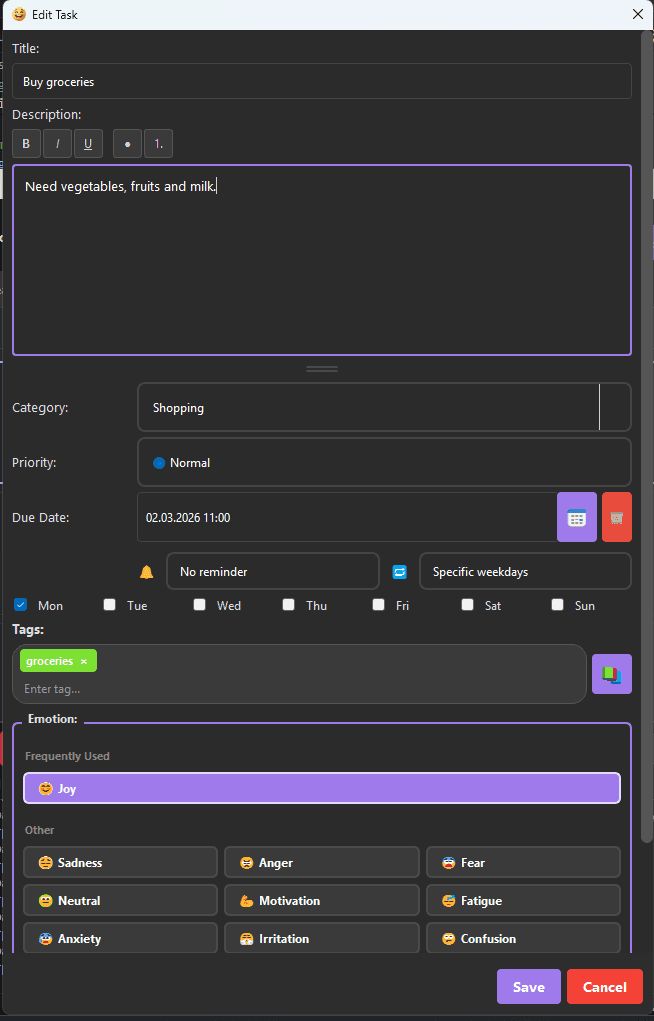Click the Edit Task emoji window icon
The image size is (654, 1021).
point(19,14)
